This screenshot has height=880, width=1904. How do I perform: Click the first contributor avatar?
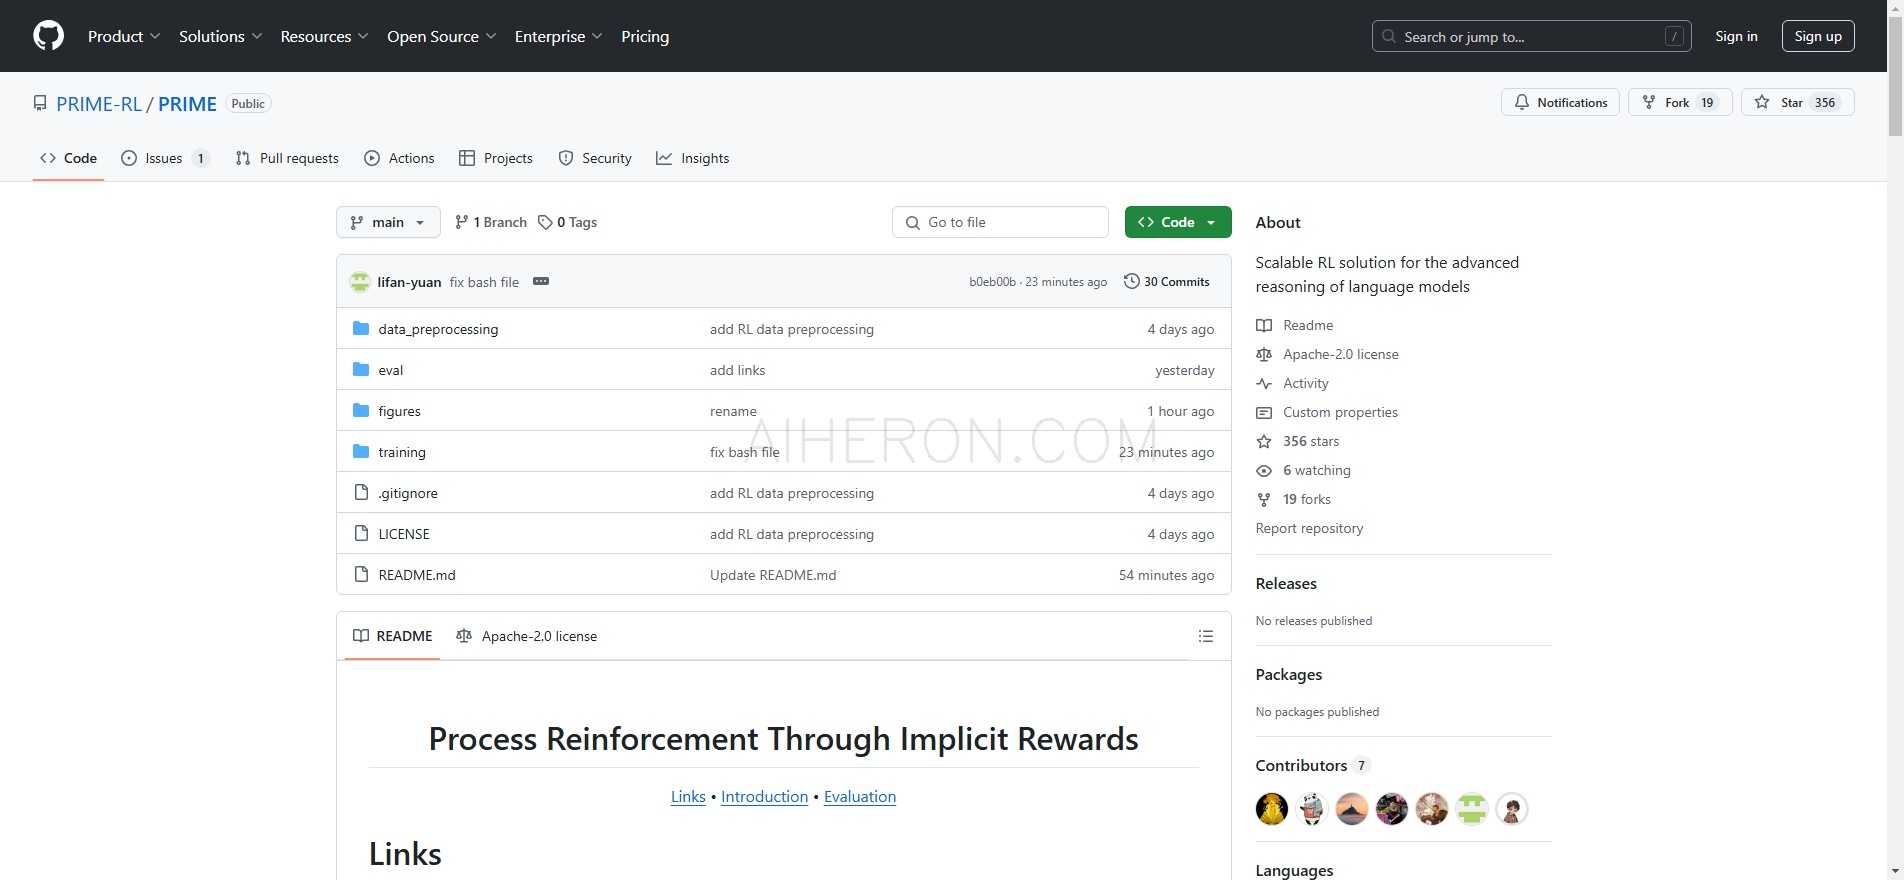click(1272, 808)
